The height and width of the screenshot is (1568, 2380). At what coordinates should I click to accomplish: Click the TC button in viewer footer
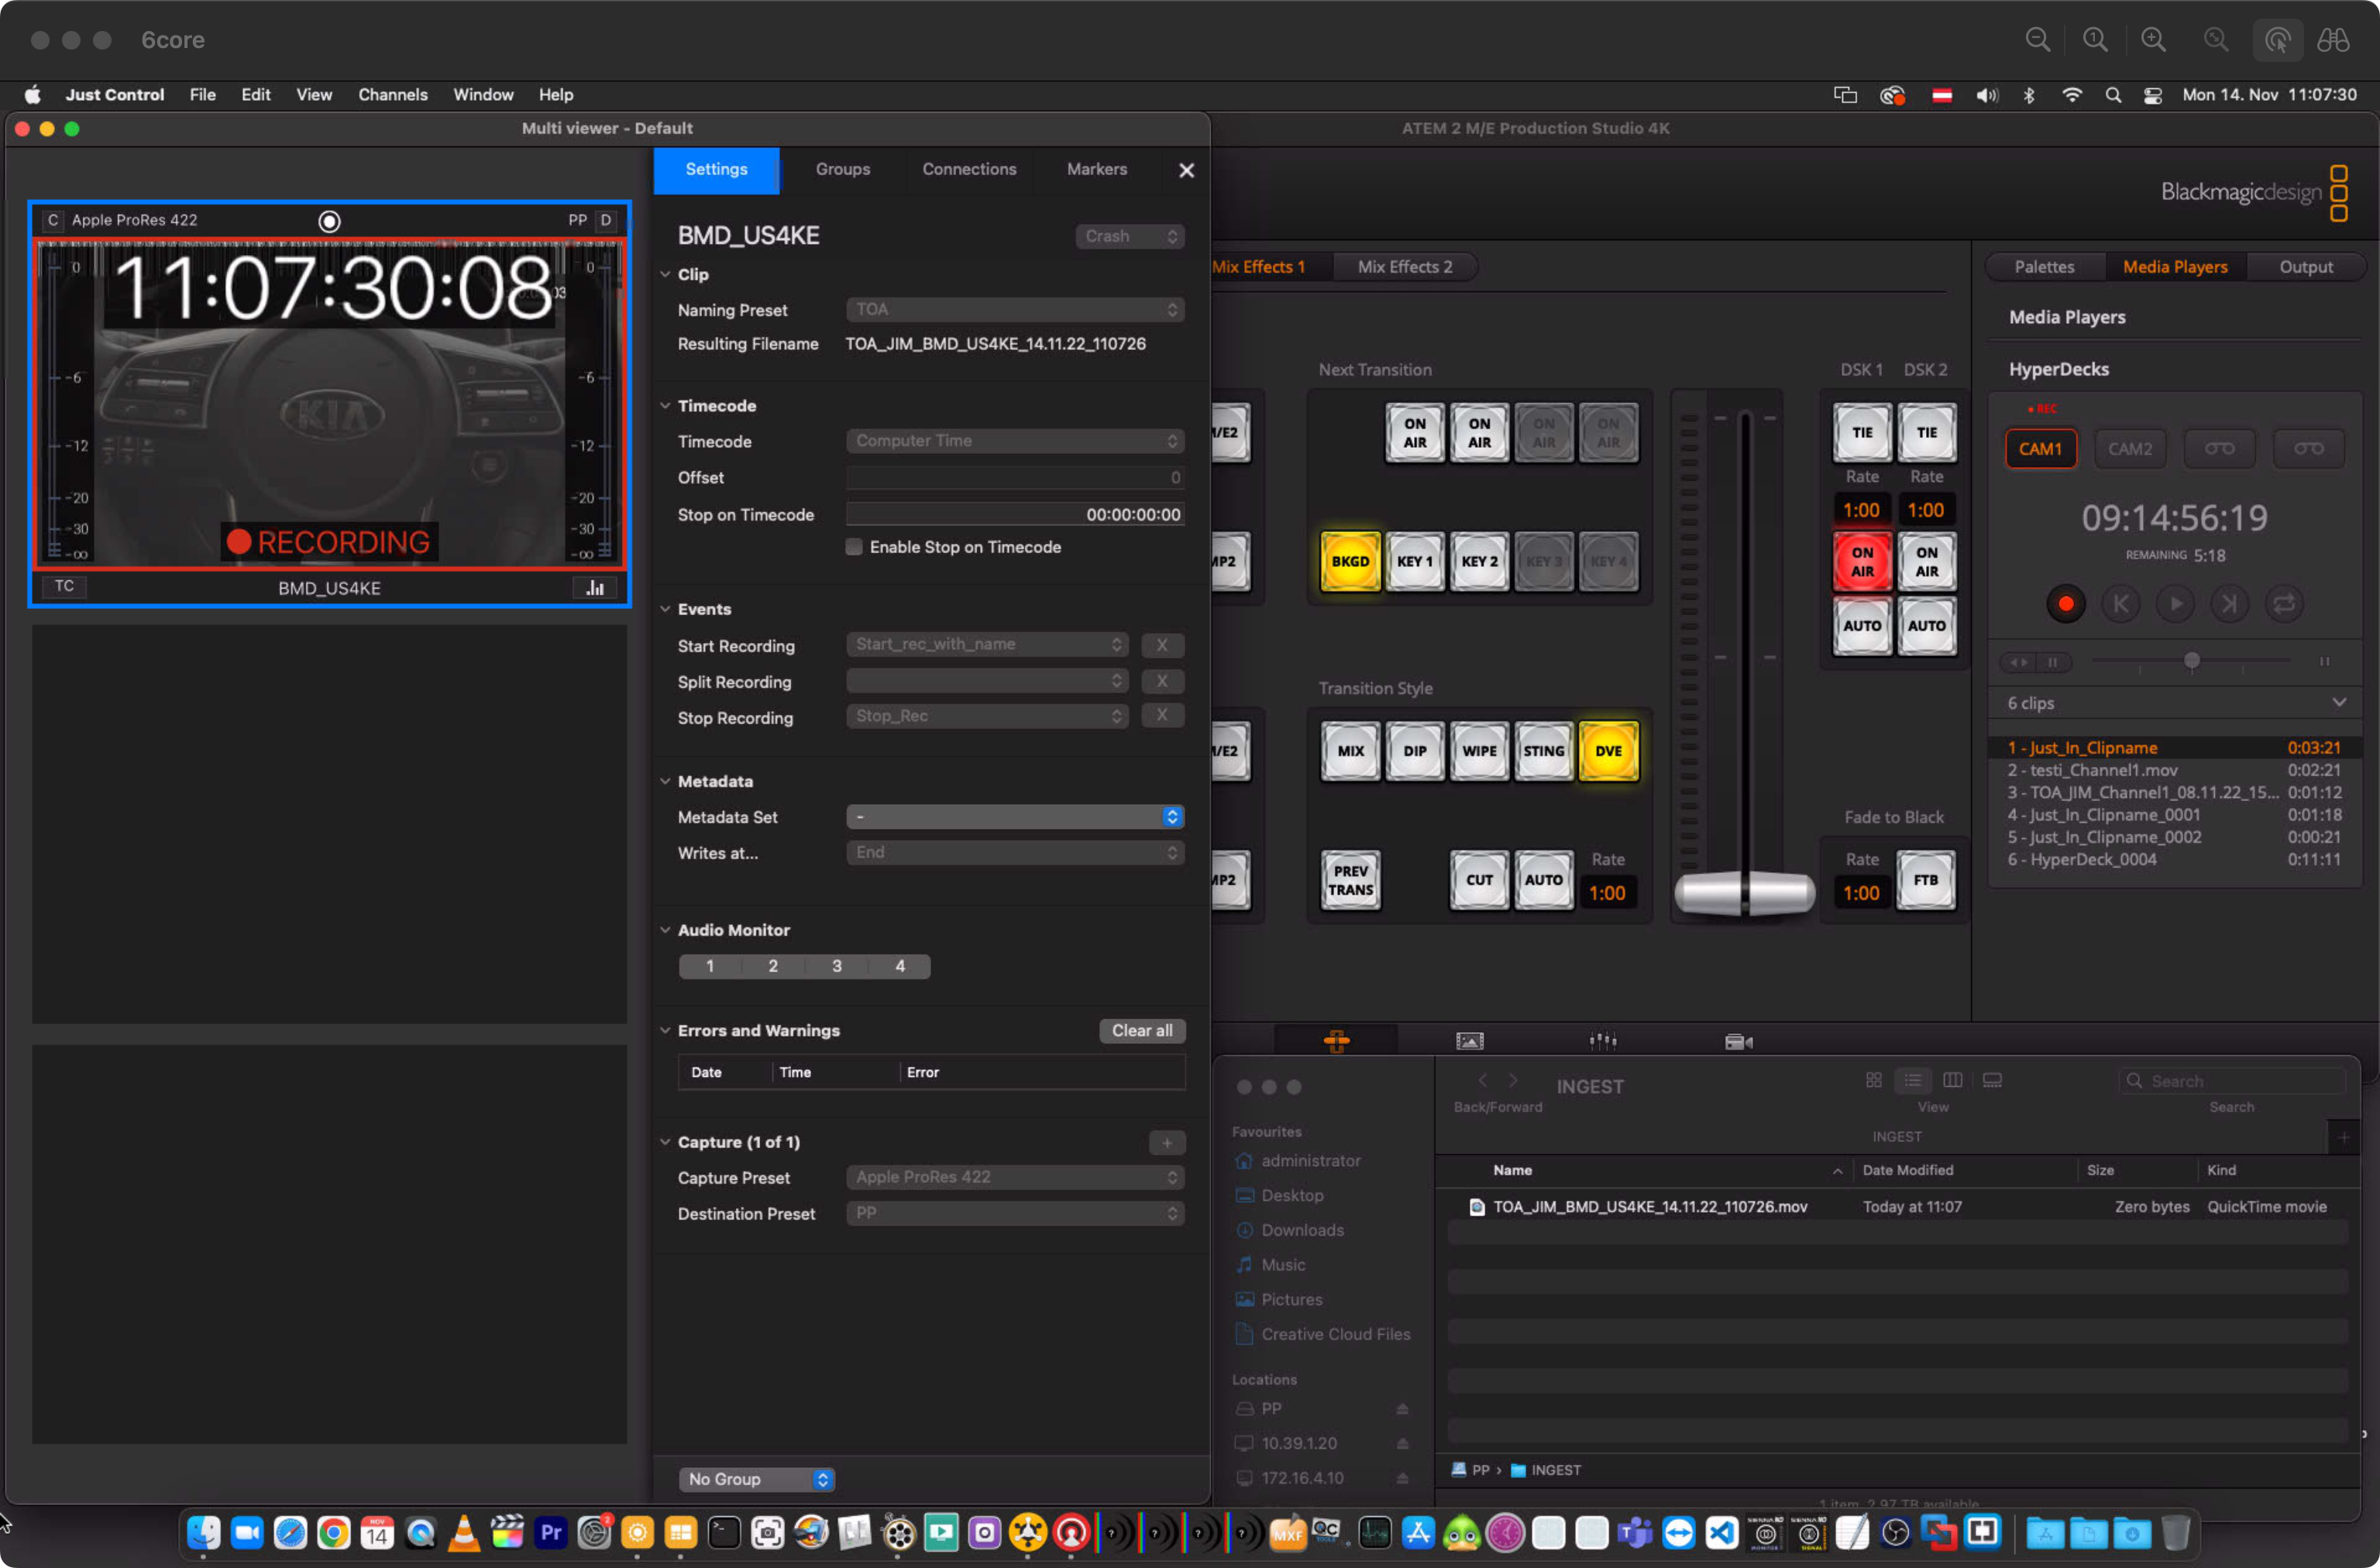coord(64,586)
